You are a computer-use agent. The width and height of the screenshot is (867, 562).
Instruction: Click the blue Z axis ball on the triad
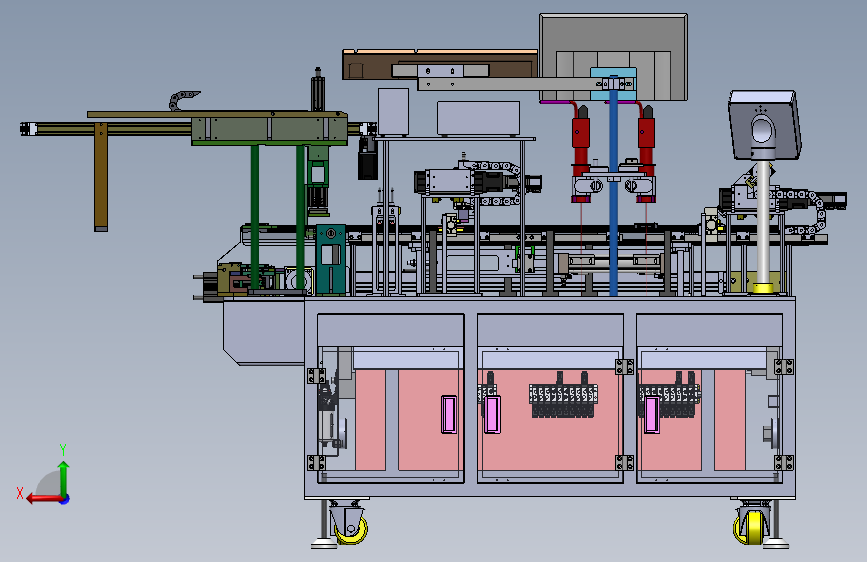point(65,499)
